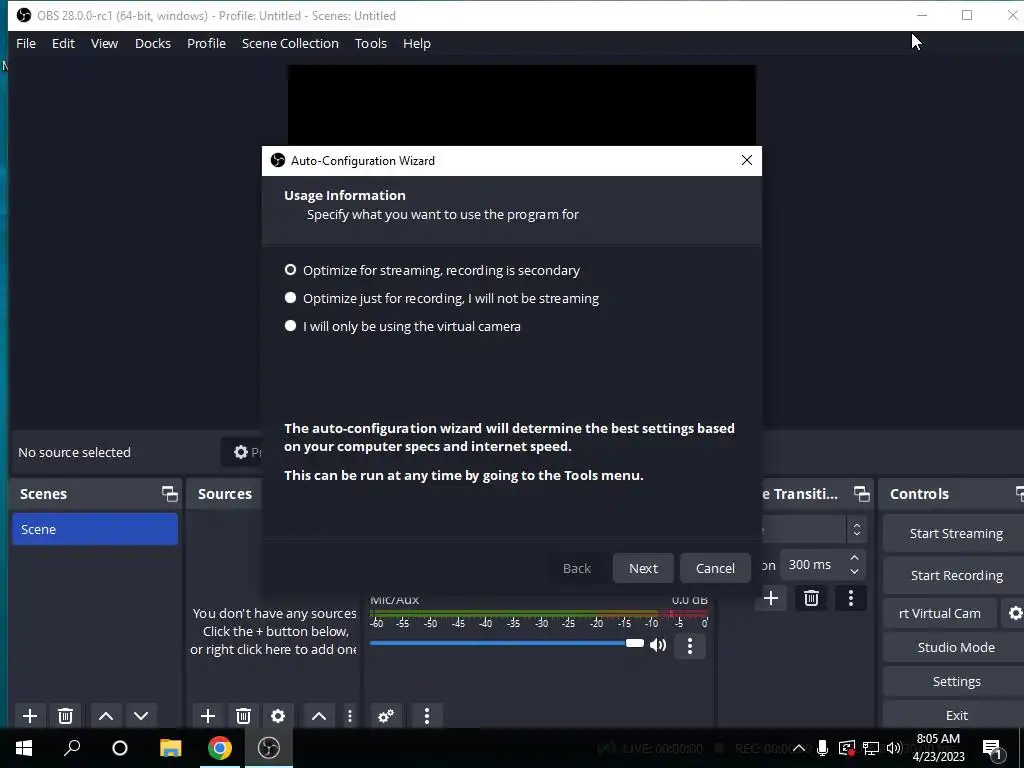Viewport: 1024px width, 768px height.
Task: Open virtual camera settings gear
Action: click(x=1016, y=613)
